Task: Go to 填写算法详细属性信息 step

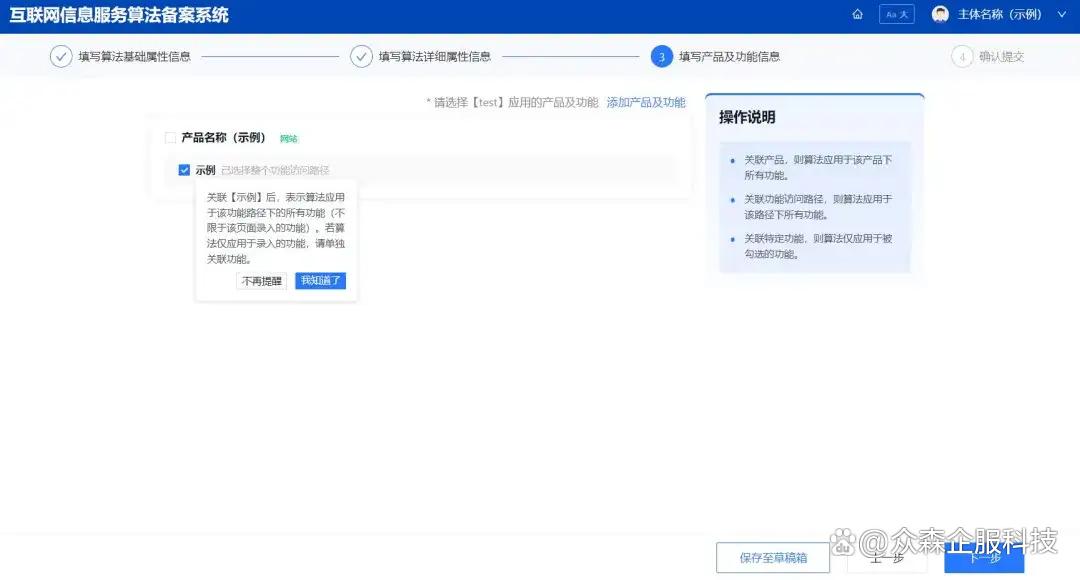Action: [x=435, y=56]
